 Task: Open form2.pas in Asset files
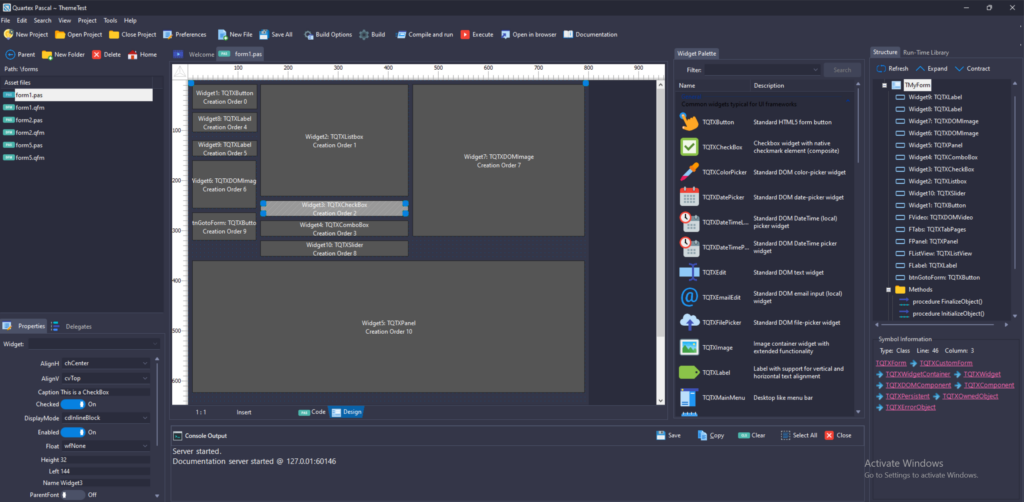click(29, 120)
